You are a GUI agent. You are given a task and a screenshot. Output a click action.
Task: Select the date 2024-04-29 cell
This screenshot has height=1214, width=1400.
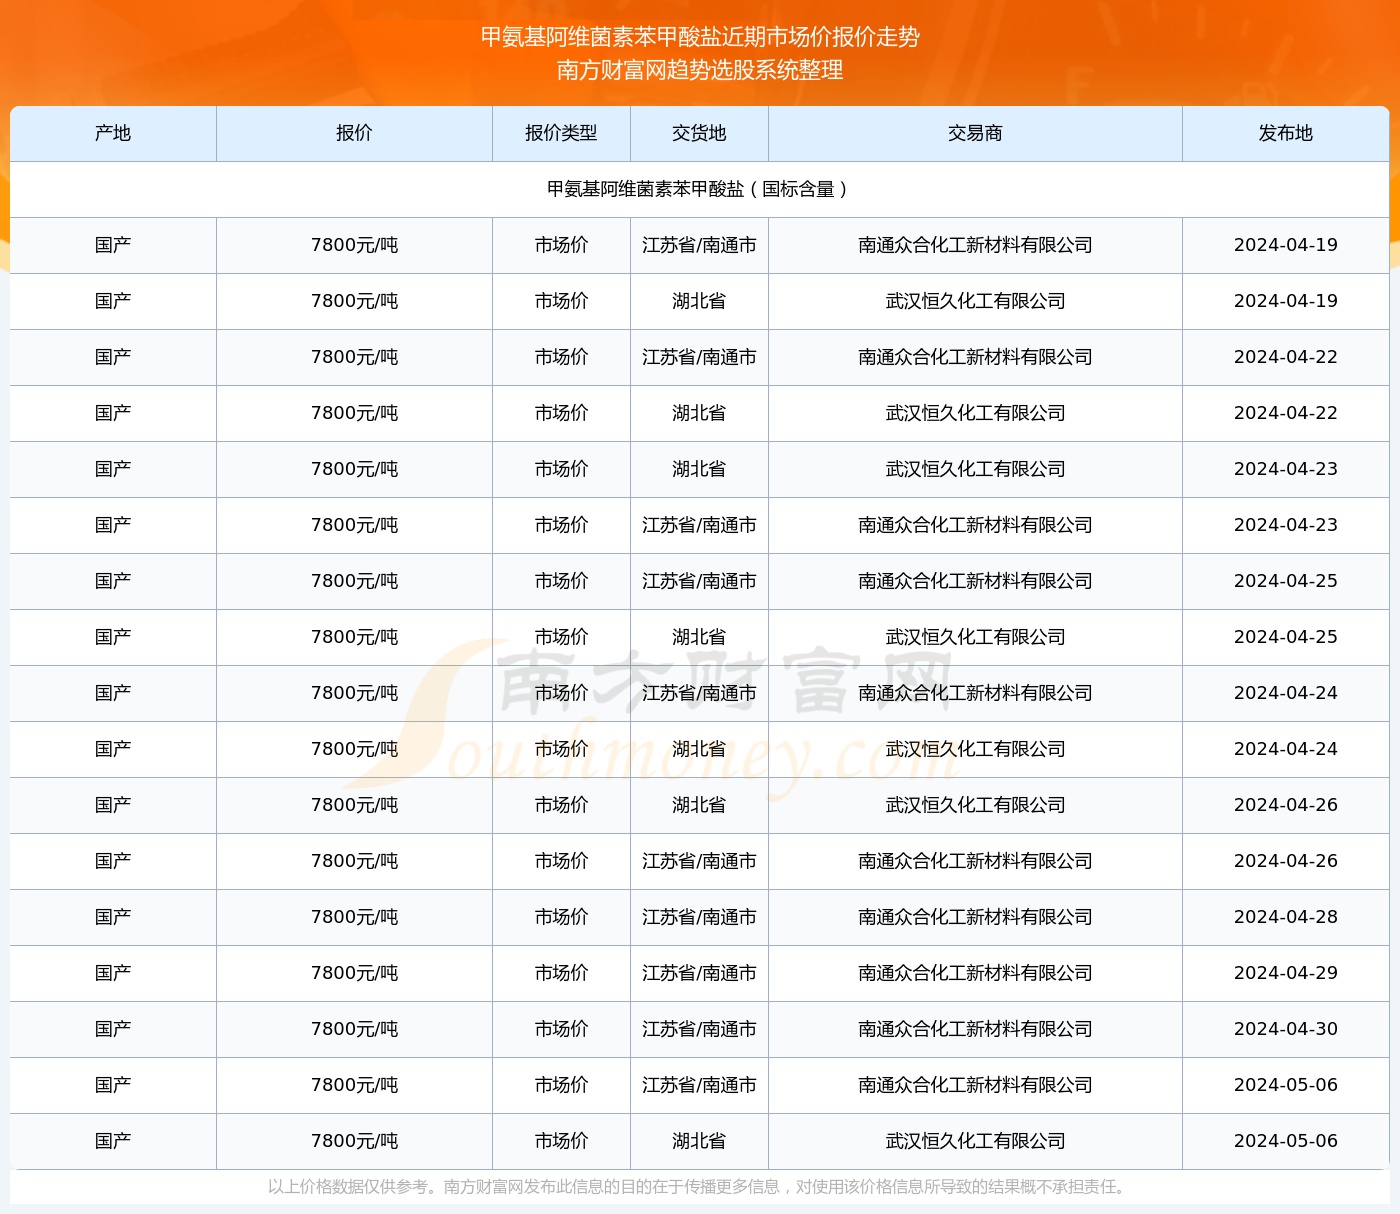coord(1286,973)
